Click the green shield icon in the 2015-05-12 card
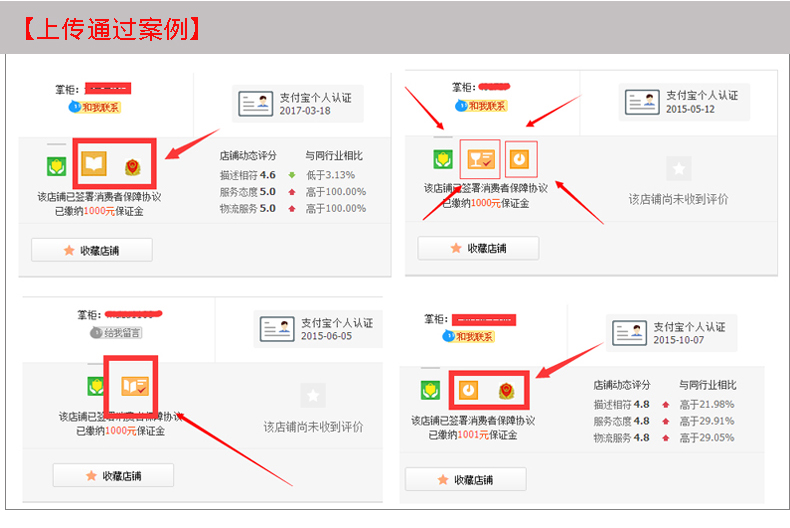The height and width of the screenshot is (528, 790). (443, 159)
